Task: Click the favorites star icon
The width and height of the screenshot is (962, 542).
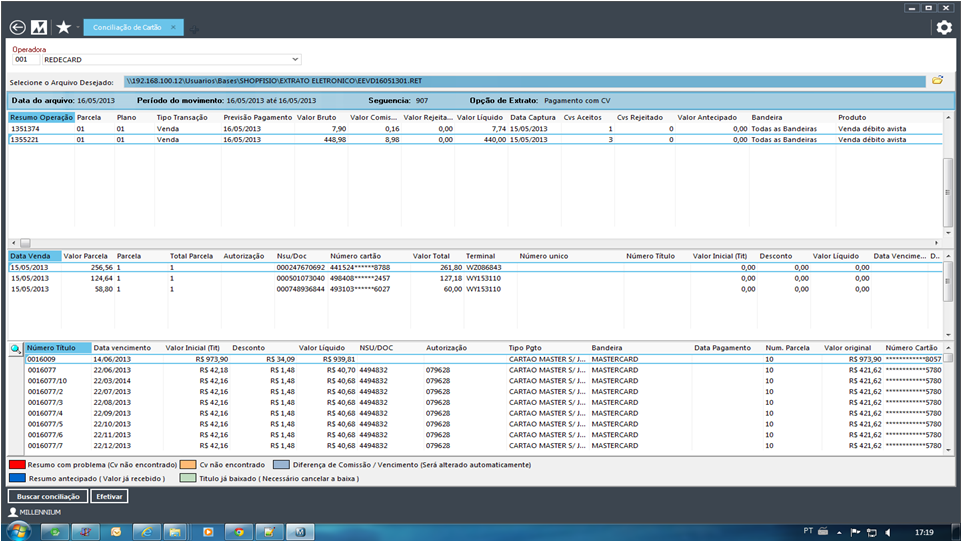Action: coord(63,27)
